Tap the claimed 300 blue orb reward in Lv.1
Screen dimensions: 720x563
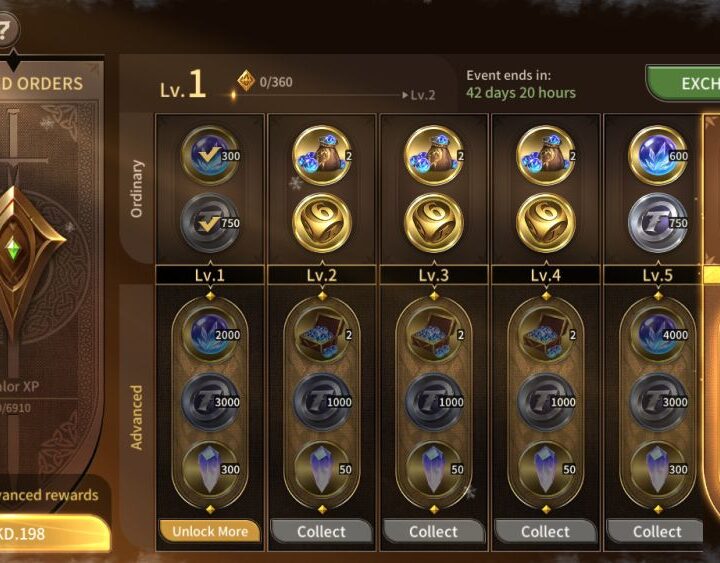point(210,155)
